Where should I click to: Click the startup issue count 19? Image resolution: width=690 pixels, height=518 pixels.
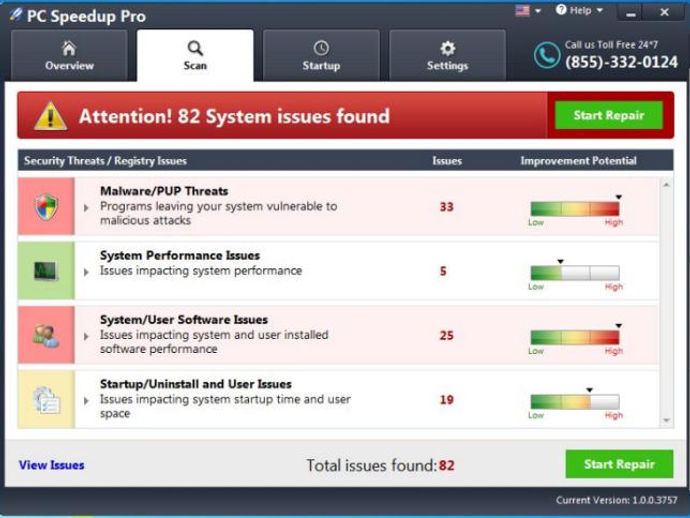click(x=447, y=400)
